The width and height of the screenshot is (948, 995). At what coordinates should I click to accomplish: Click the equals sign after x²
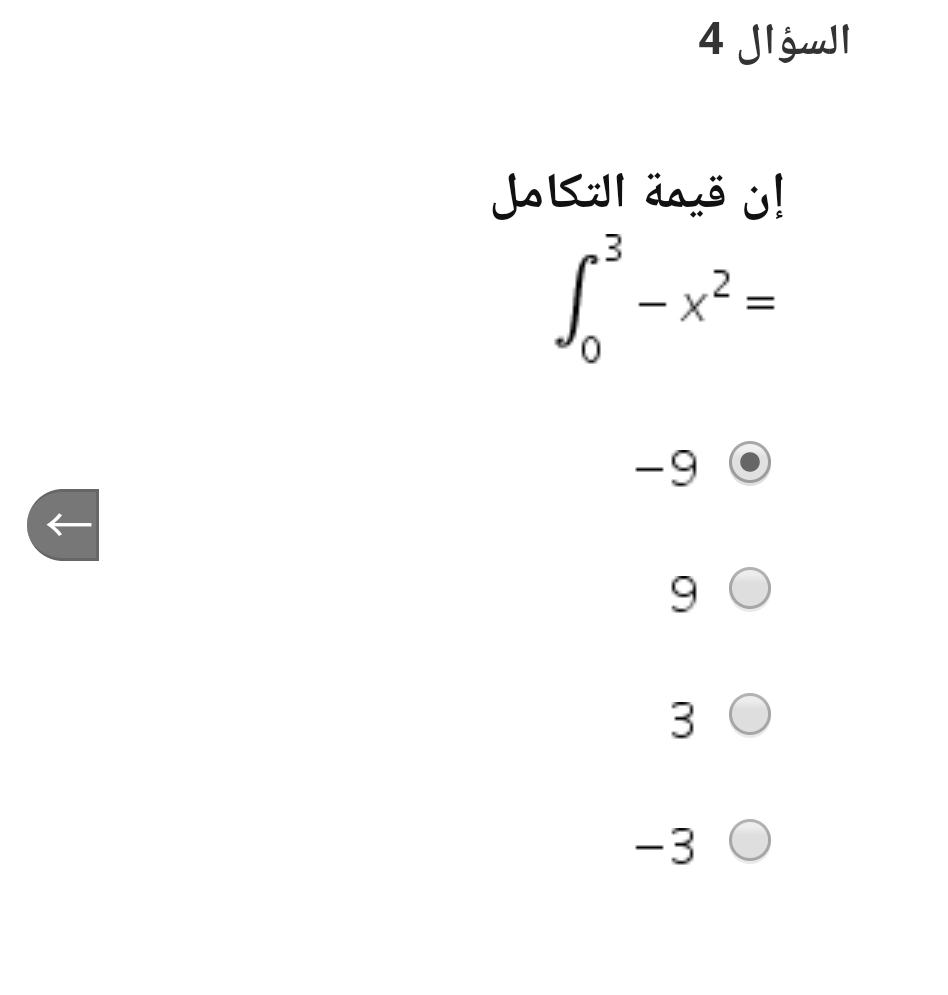pyautogui.click(x=760, y=303)
